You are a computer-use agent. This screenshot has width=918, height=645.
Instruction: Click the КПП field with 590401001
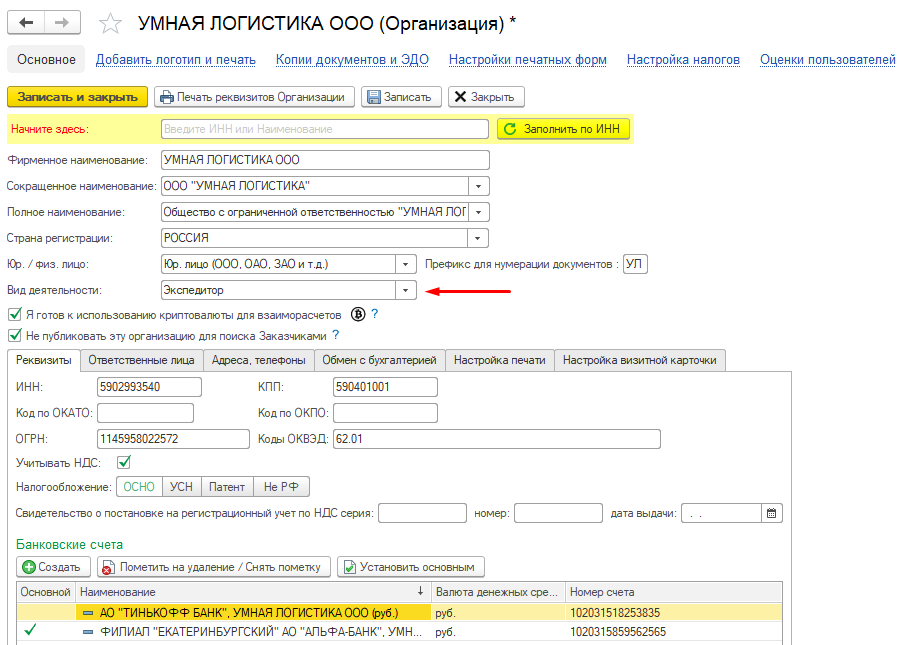pos(385,387)
